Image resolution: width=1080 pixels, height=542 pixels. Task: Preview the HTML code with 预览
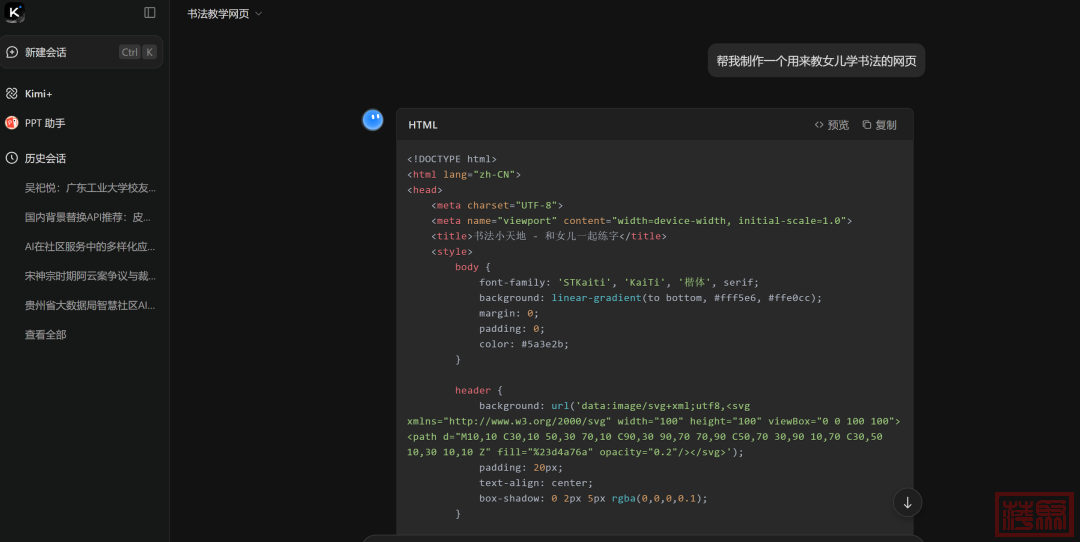(x=831, y=125)
